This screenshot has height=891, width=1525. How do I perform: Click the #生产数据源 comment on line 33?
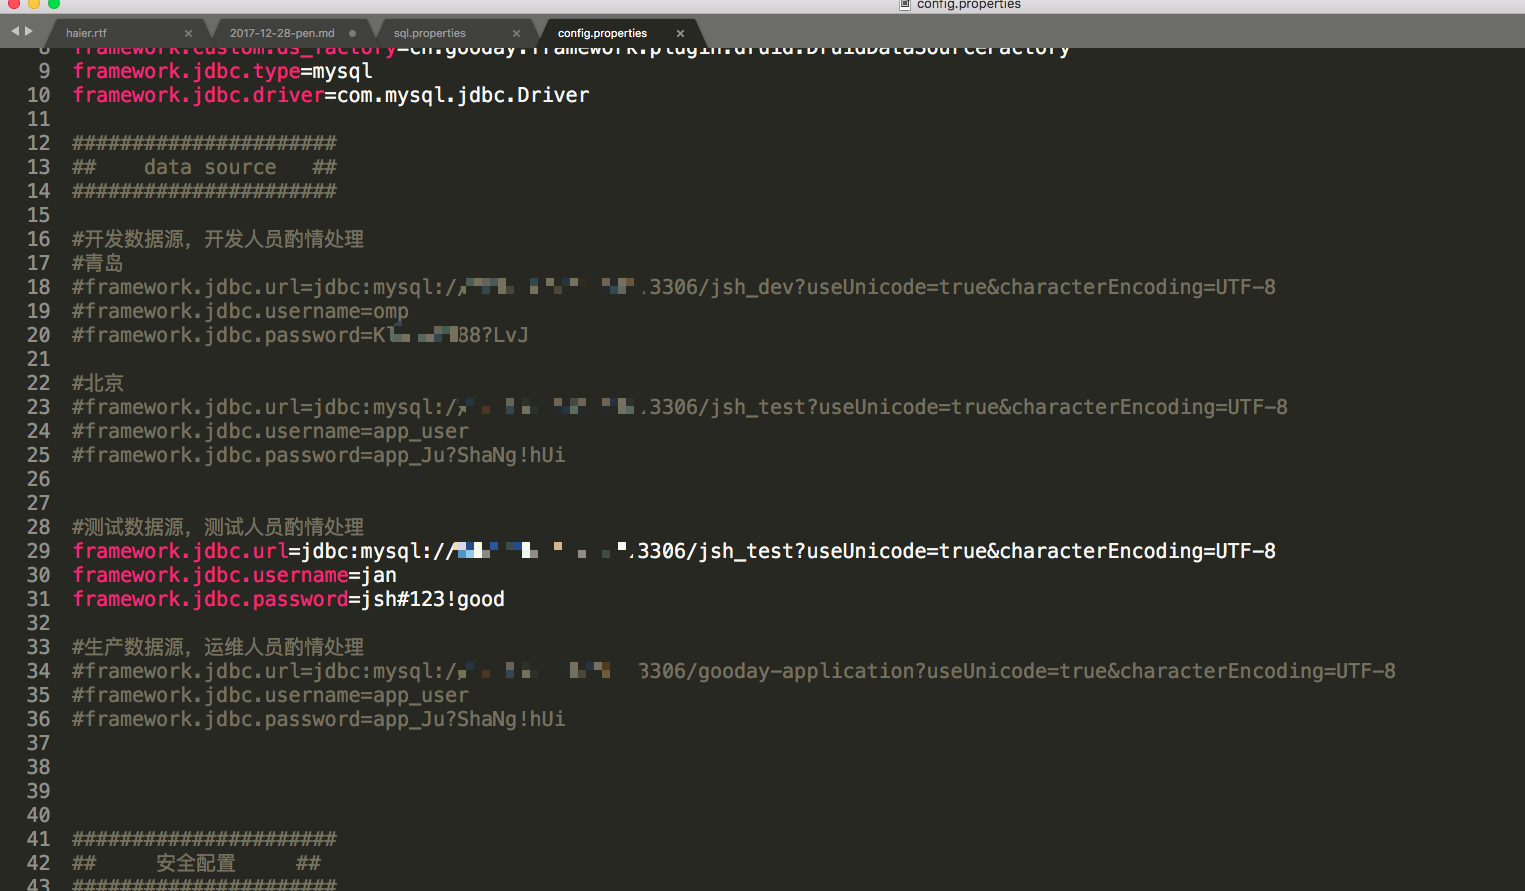pyautogui.click(x=218, y=647)
